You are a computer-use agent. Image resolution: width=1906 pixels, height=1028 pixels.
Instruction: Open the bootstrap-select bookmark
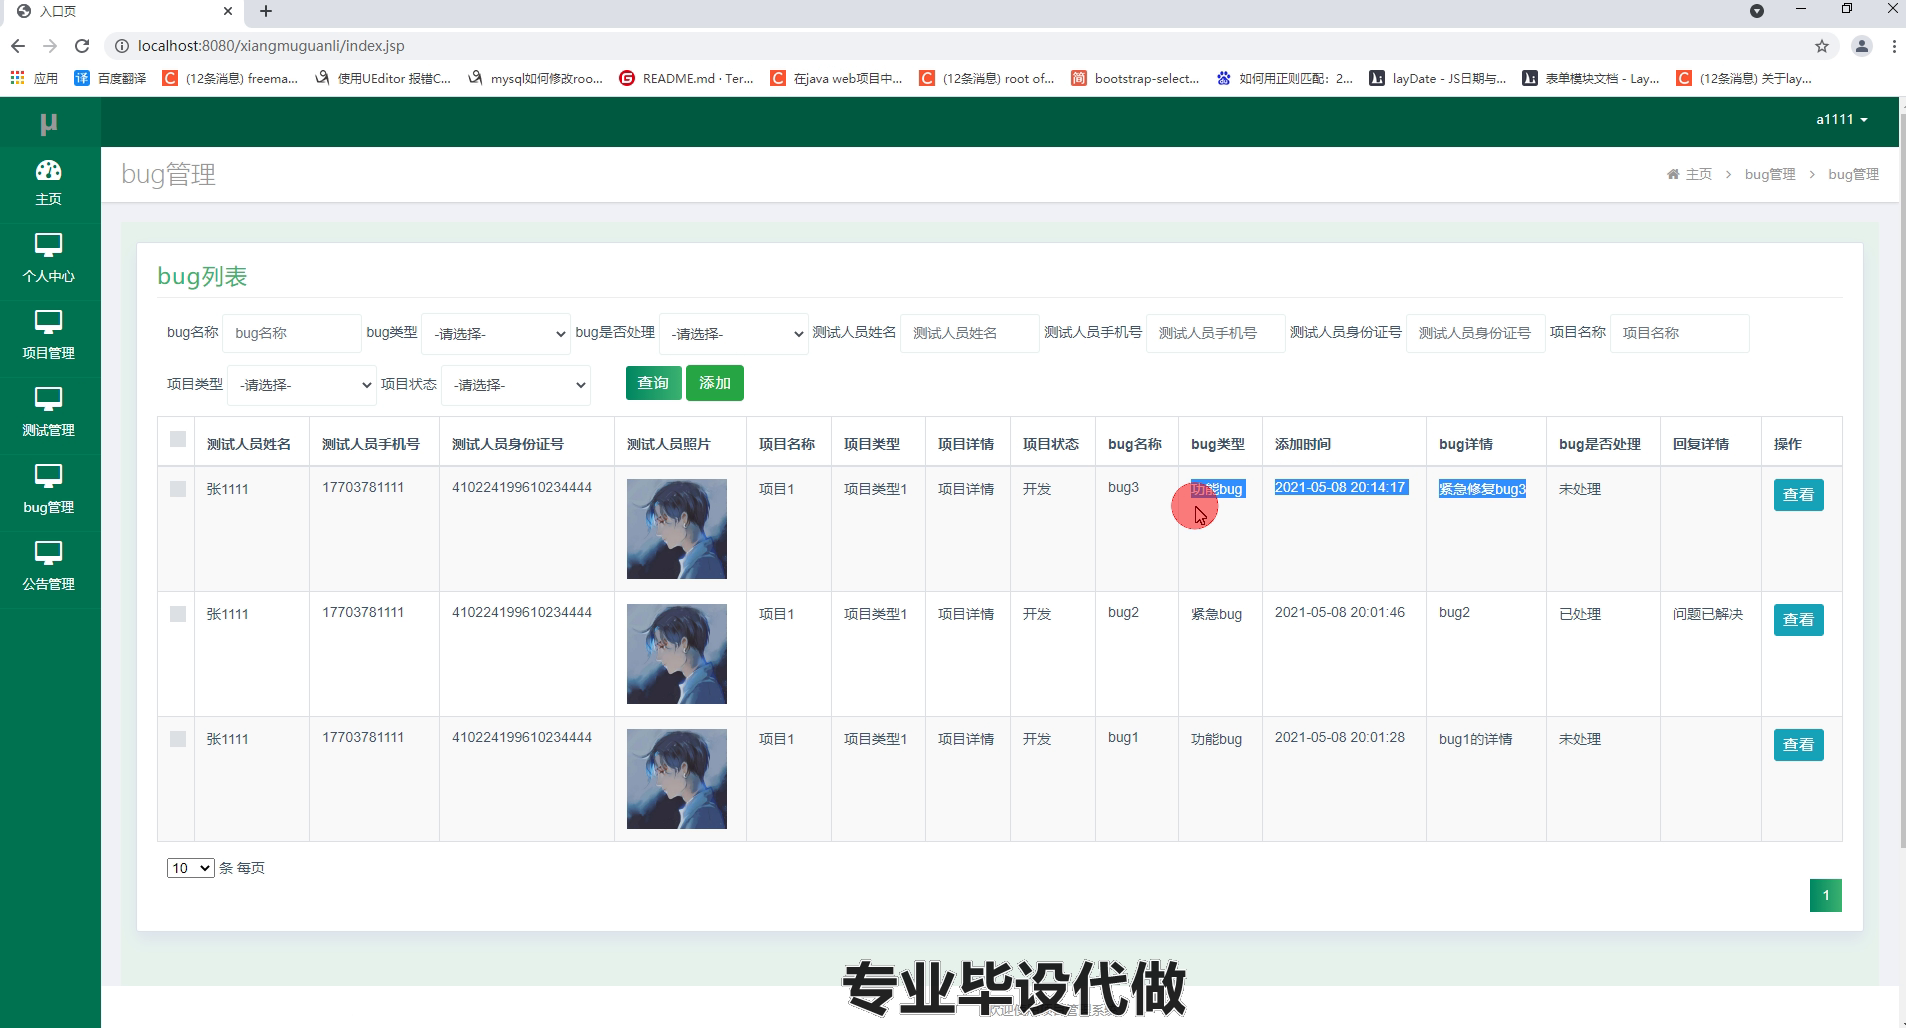pyautogui.click(x=1135, y=78)
